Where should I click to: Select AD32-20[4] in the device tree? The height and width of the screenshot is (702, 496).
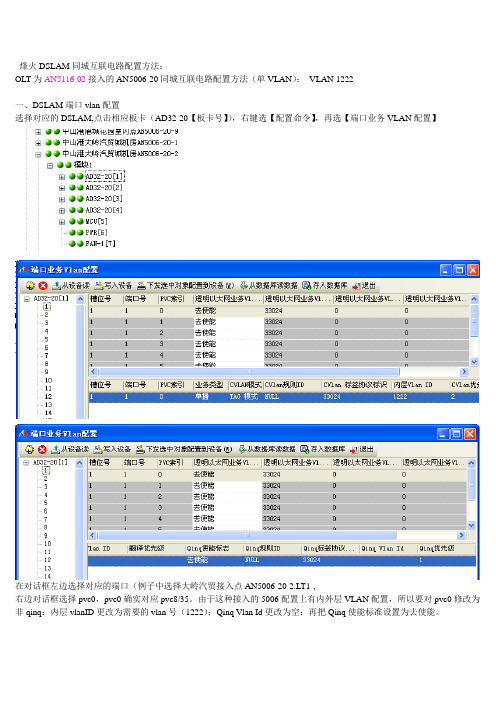click(x=104, y=210)
